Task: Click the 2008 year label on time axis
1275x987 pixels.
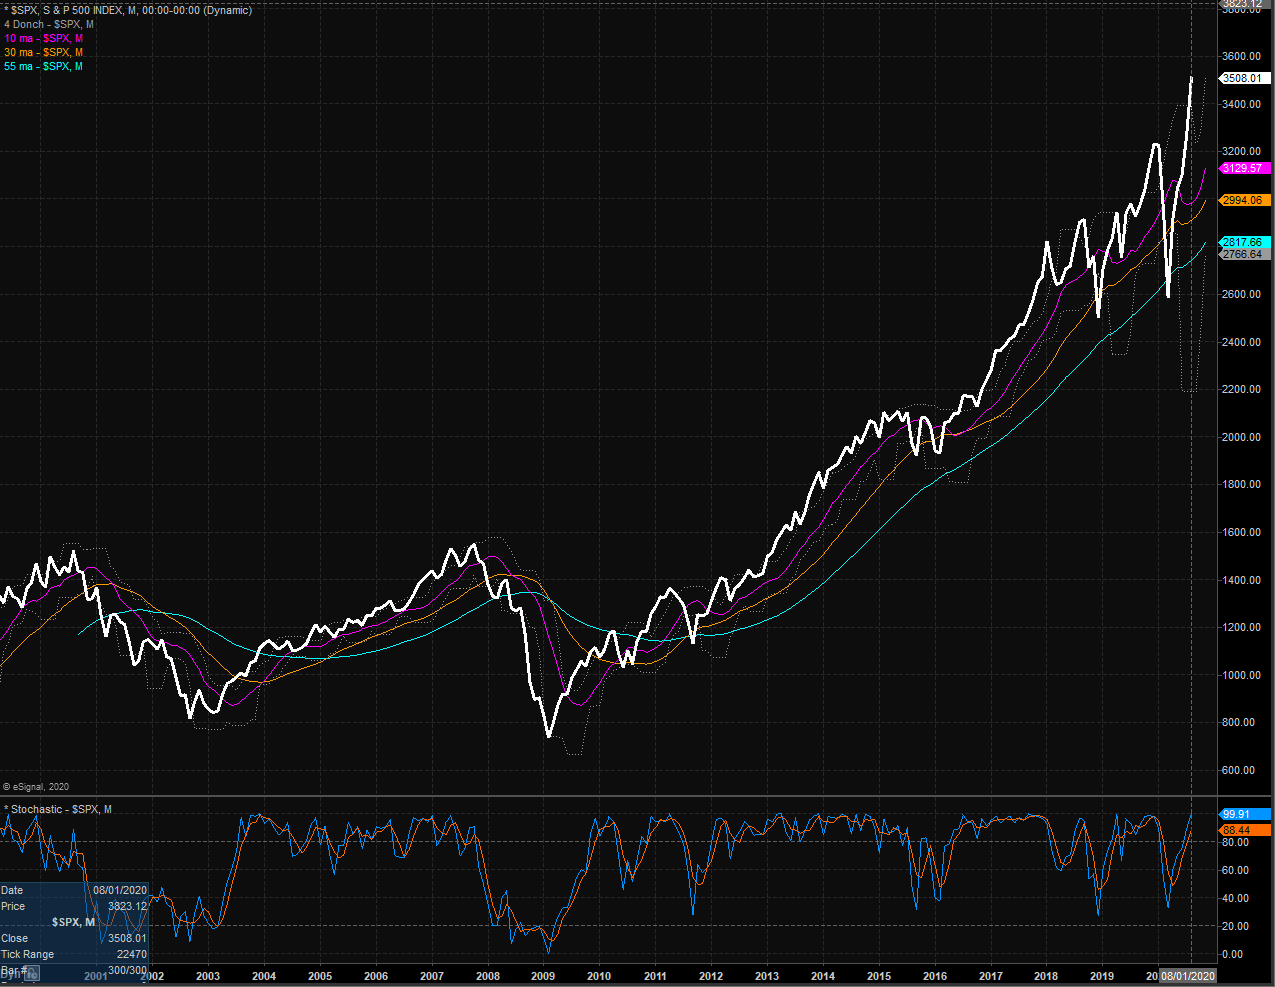Action: [488, 976]
